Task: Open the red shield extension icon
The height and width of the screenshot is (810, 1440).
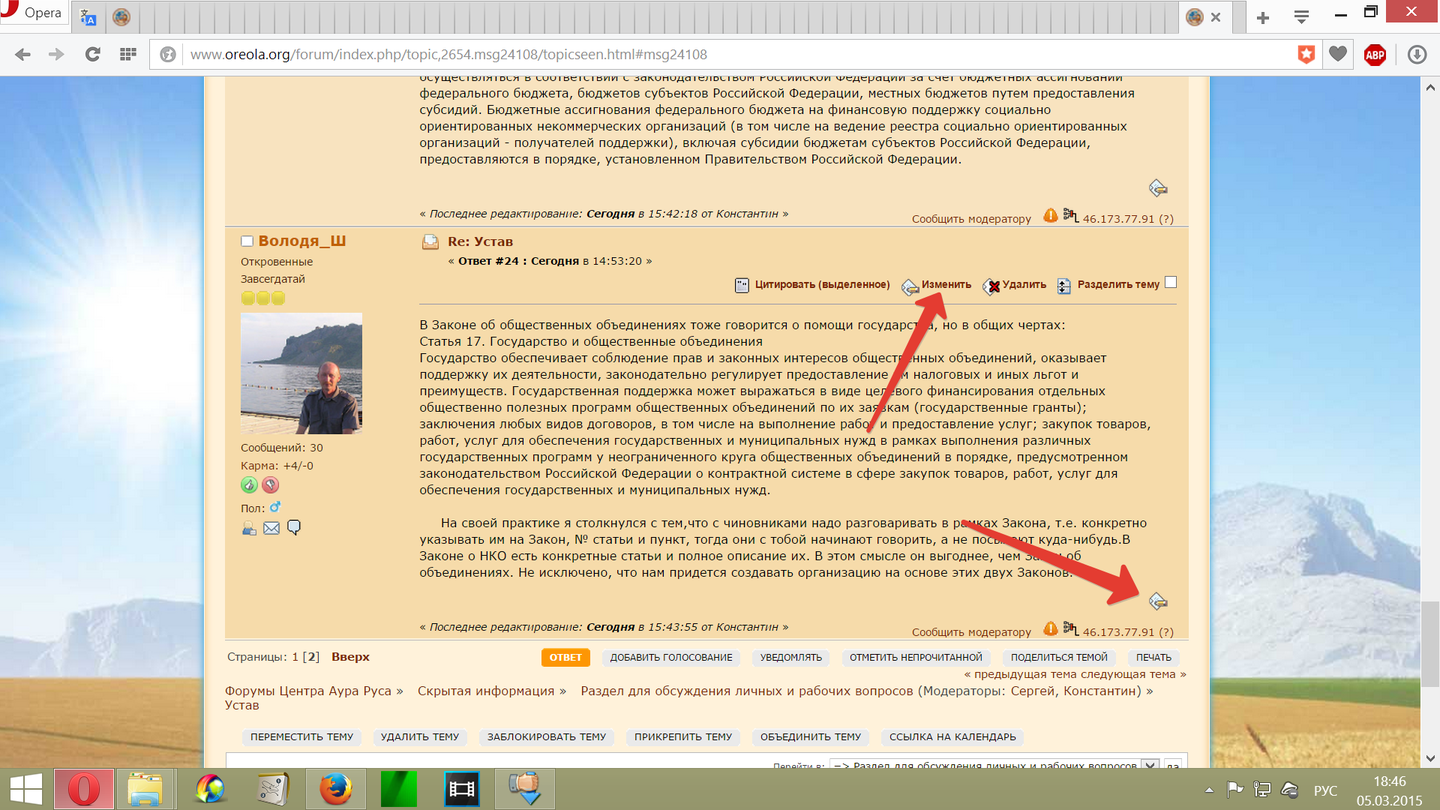Action: [x=1306, y=55]
